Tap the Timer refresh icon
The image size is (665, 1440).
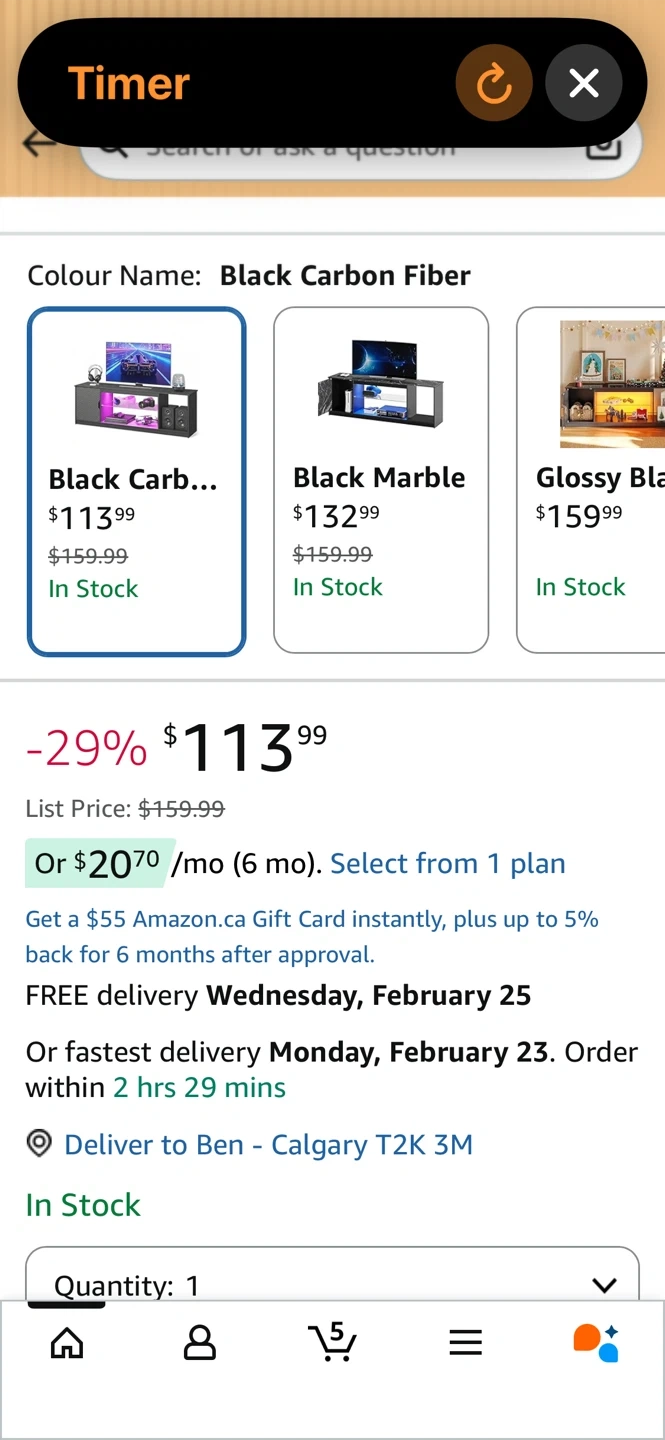[494, 84]
